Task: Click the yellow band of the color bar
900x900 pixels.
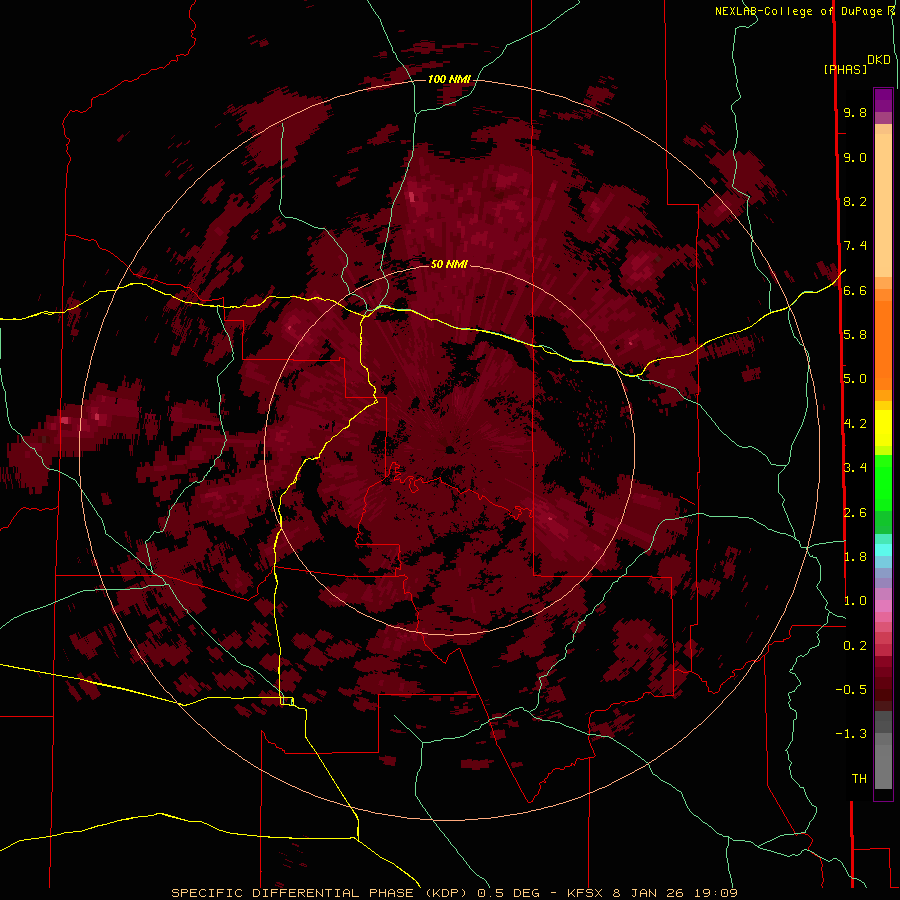Action: [883, 428]
